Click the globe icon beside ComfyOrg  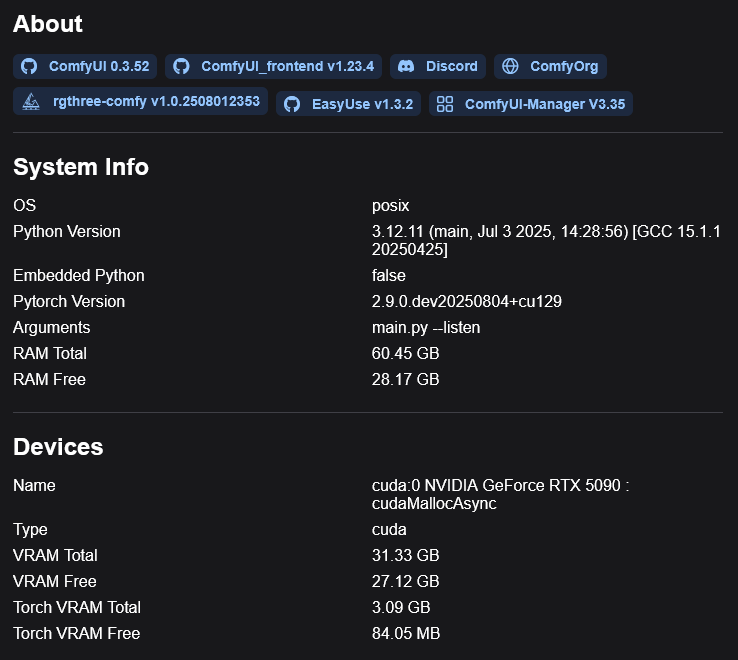point(510,67)
